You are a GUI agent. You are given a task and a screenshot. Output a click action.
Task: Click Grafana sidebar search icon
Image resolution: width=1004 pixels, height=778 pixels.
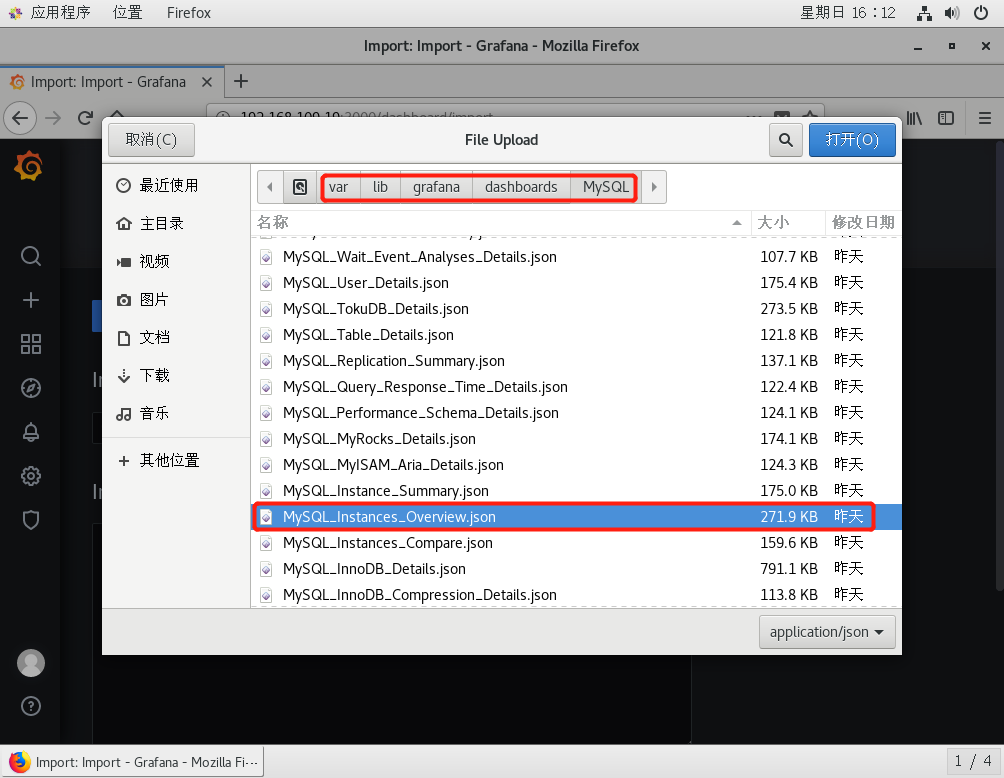tap(31, 256)
